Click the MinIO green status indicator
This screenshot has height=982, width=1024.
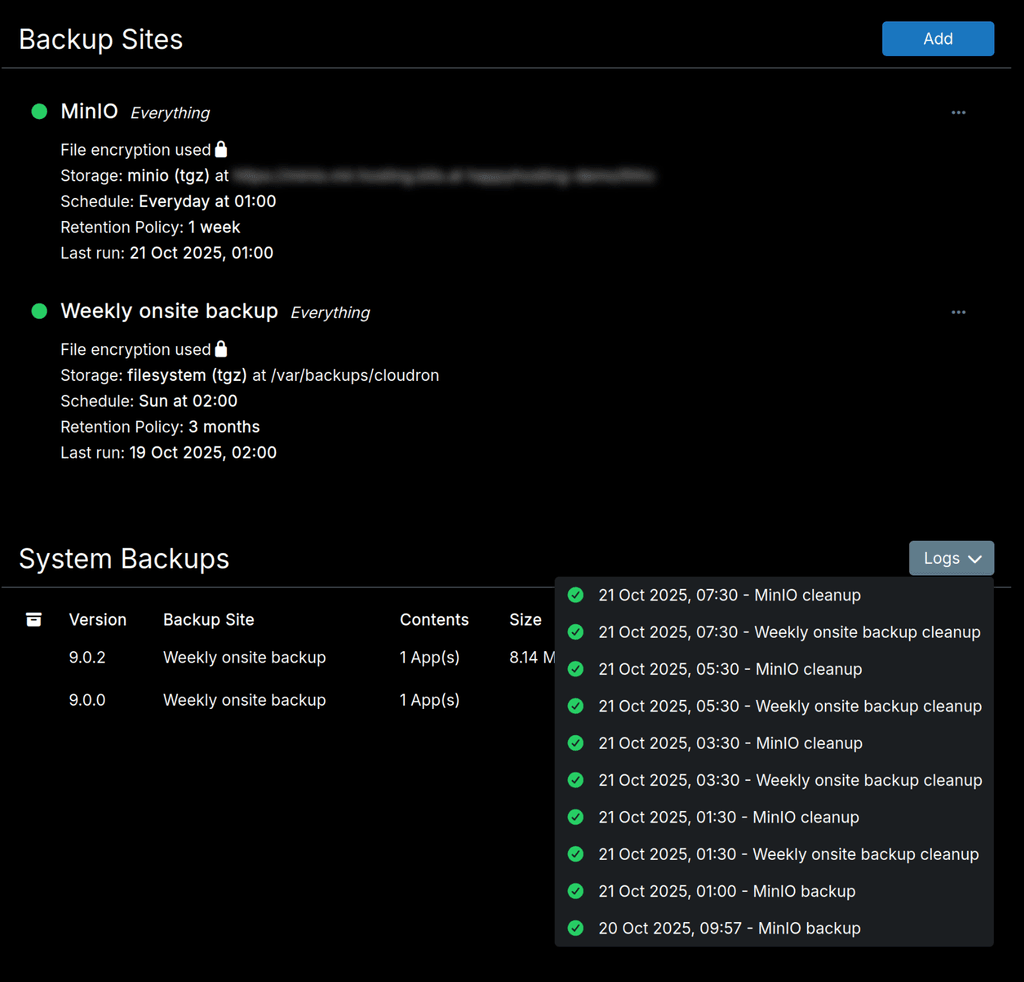[40, 112]
